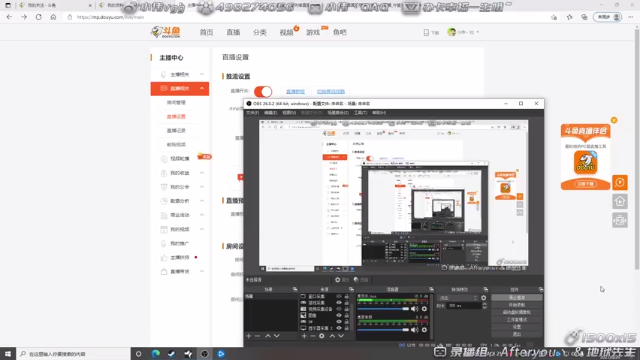Collapse the 直播相关 sidebar section
This screenshot has width=640, height=360.
pyautogui.click(x=202, y=88)
